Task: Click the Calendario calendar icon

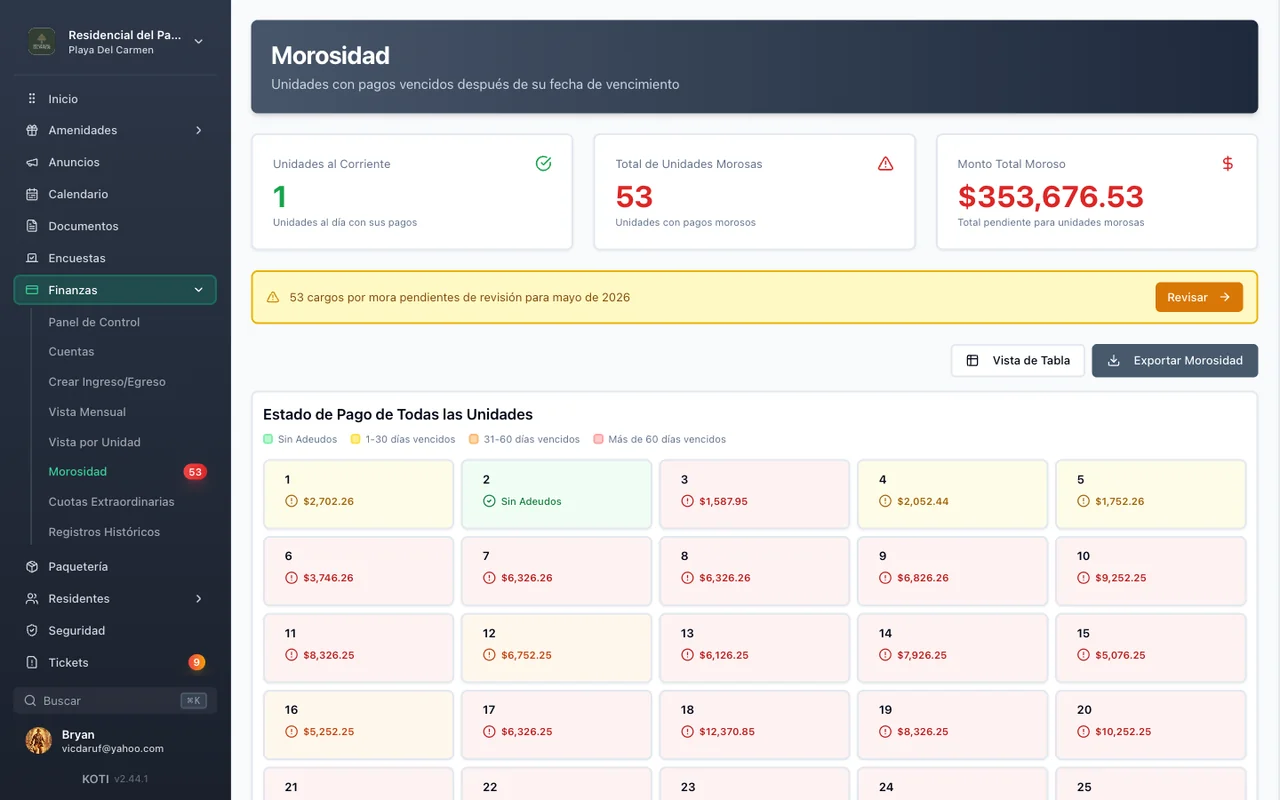Action: pos(32,194)
